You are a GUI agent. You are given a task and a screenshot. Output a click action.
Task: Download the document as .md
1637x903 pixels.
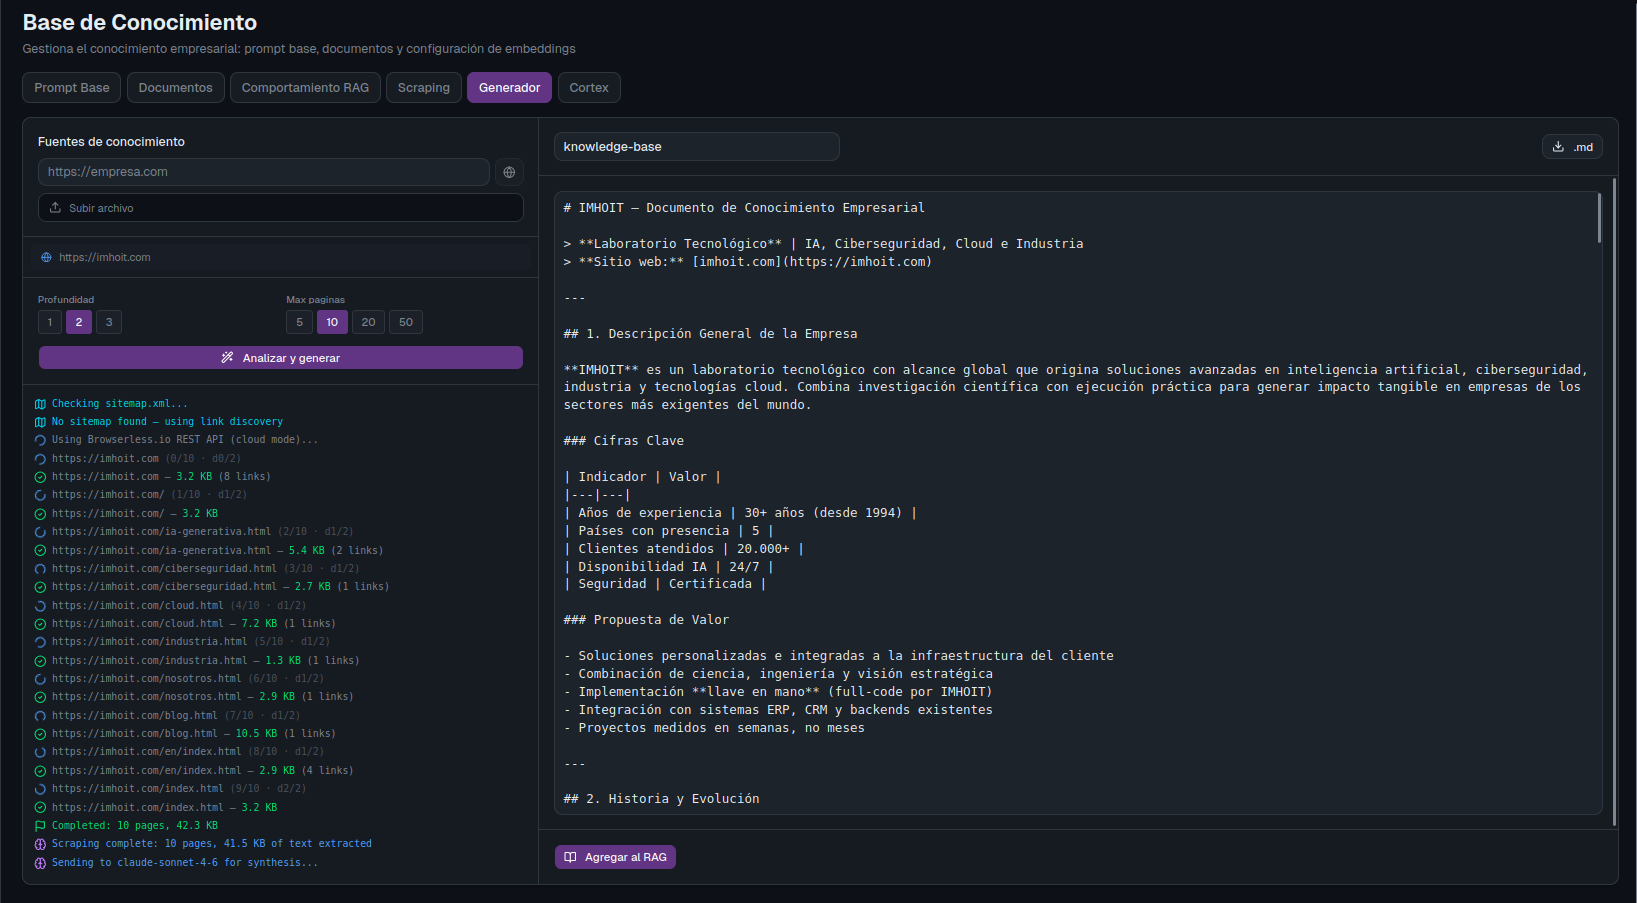coord(1572,147)
